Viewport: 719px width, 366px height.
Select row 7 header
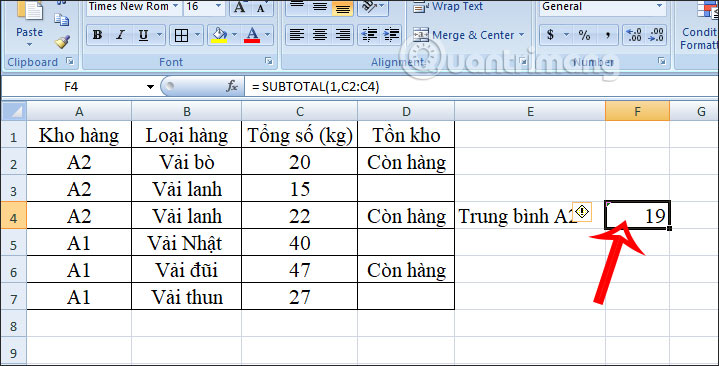(14, 297)
